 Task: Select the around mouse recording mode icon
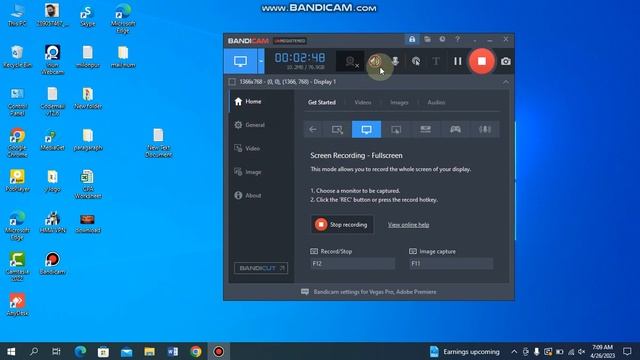pos(396,129)
